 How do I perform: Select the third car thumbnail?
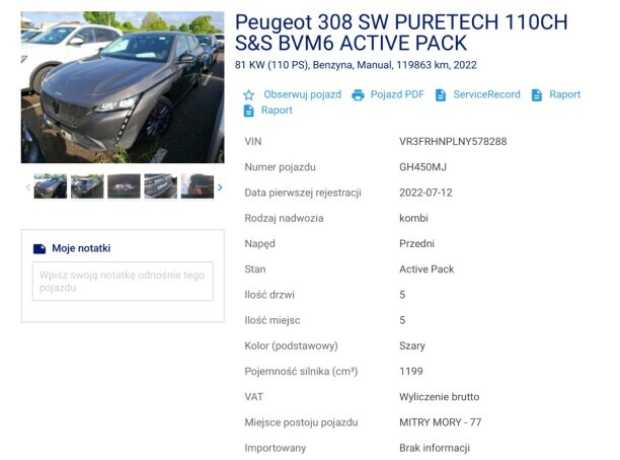pos(124,186)
